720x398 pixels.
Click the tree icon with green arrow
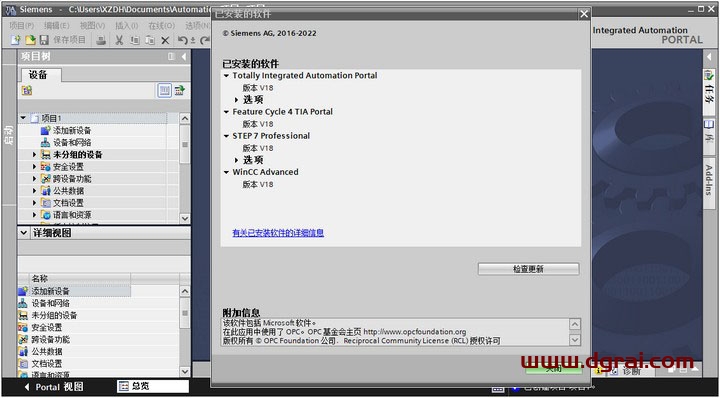pos(180,90)
